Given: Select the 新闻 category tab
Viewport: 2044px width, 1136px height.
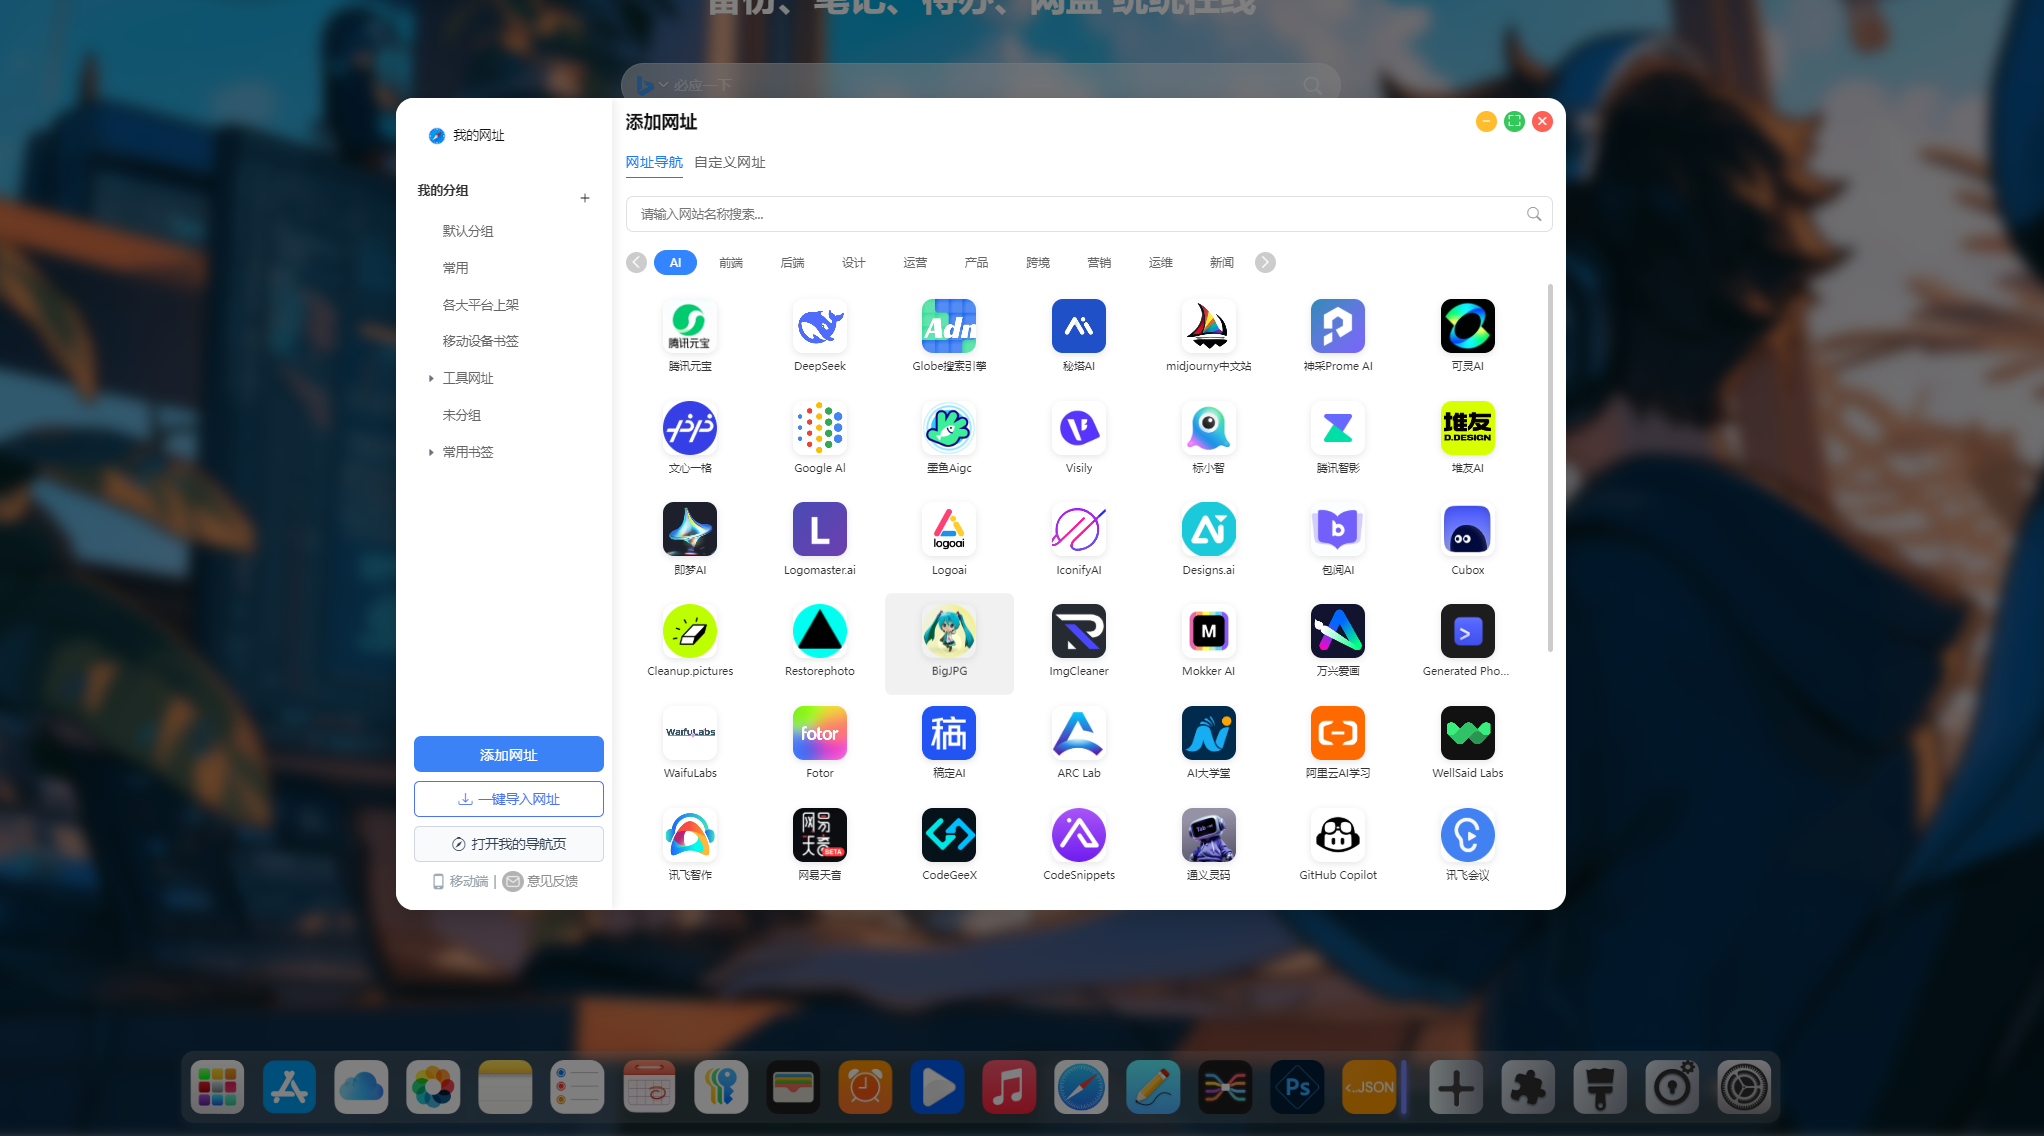Looking at the screenshot, I should coord(1222,262).
